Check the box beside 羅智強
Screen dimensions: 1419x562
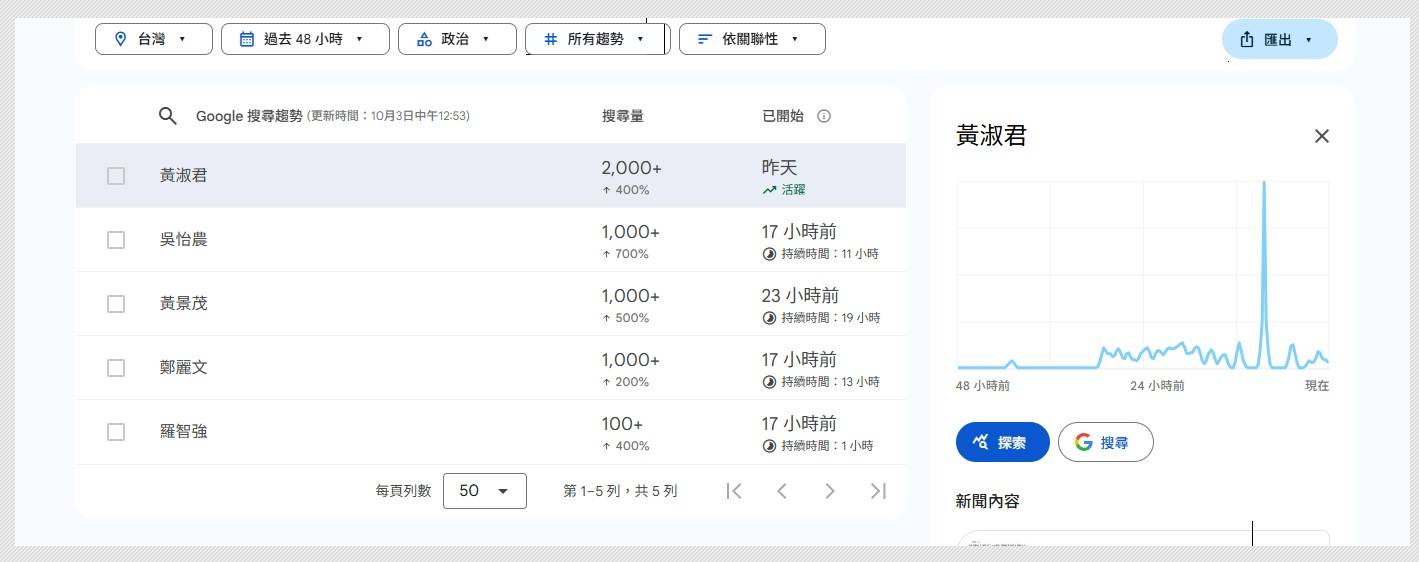pos(116,432)
